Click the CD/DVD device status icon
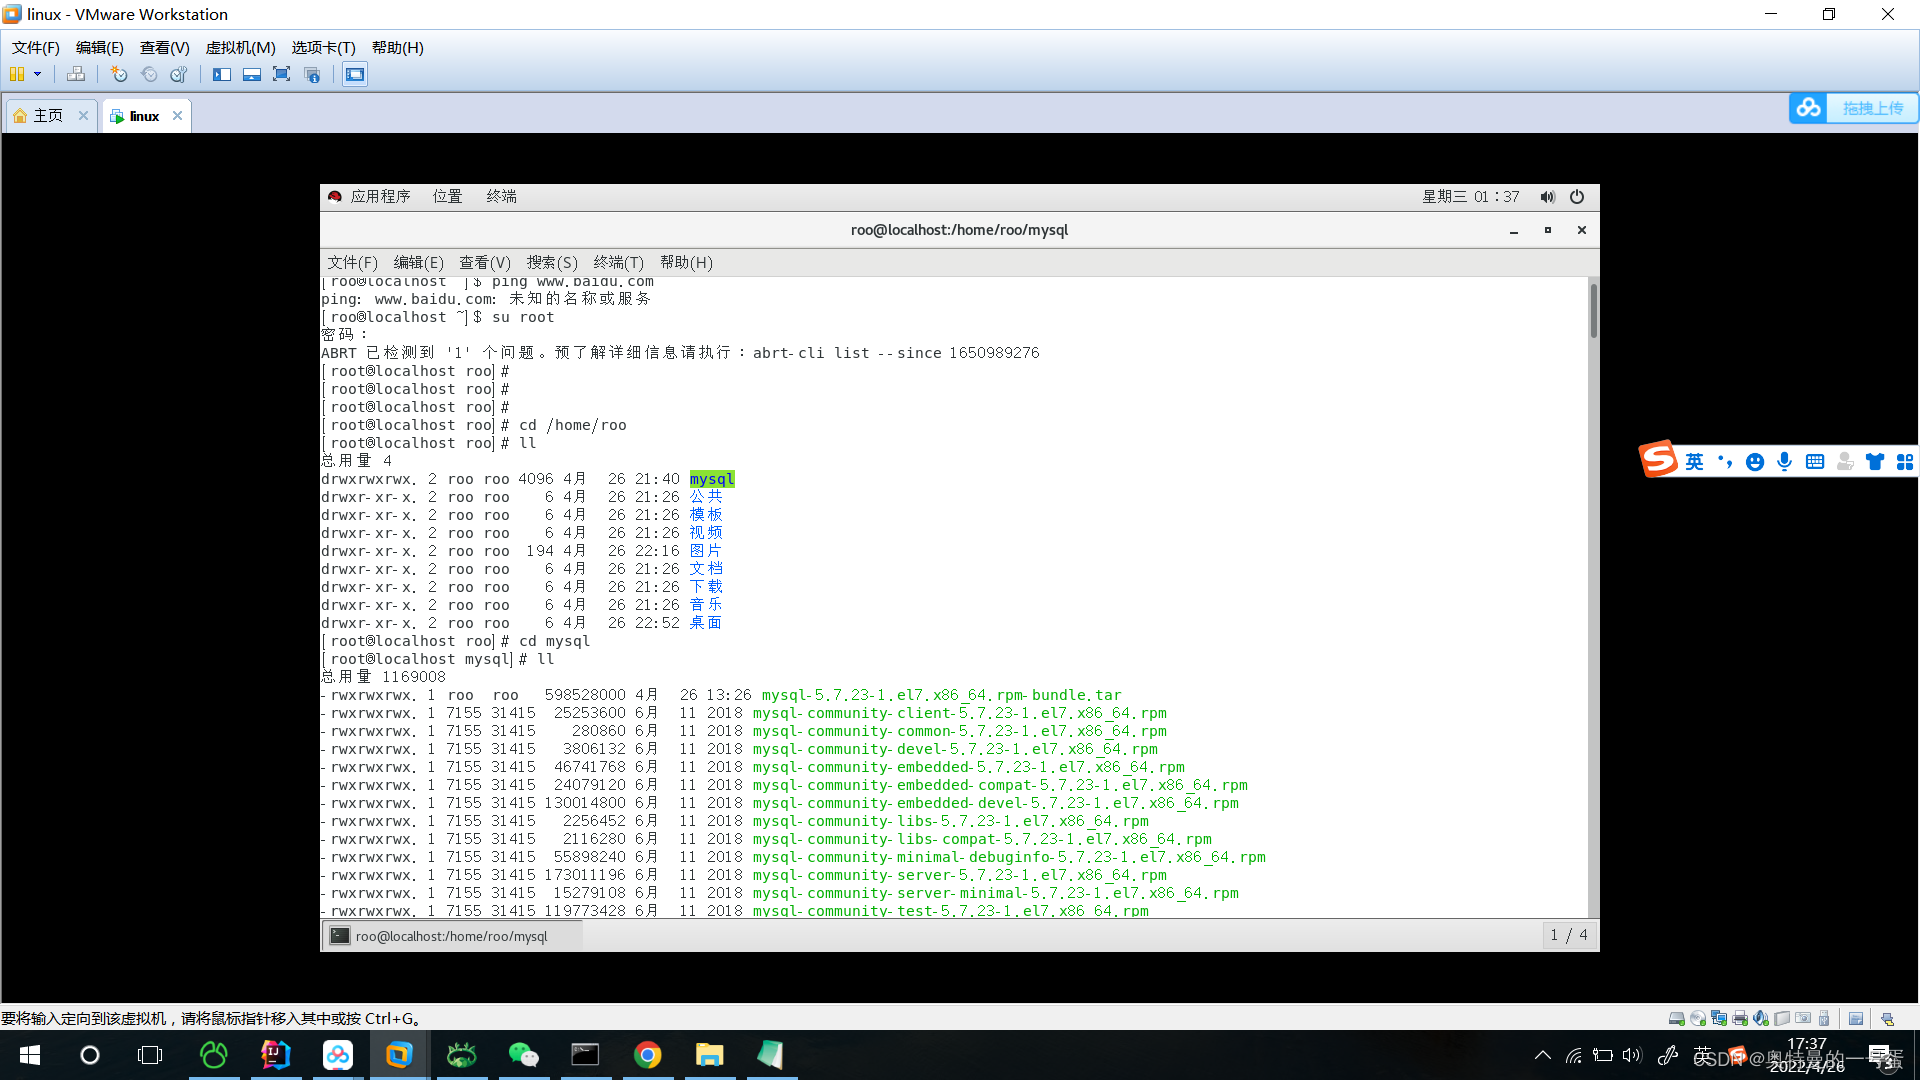 click(1697, 1018)
